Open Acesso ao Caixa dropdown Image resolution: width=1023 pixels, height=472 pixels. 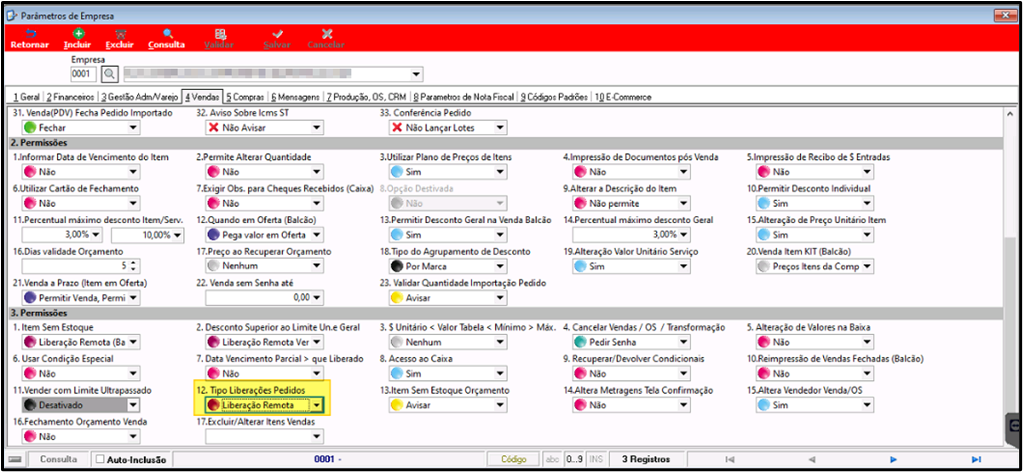tap(500, 374)
